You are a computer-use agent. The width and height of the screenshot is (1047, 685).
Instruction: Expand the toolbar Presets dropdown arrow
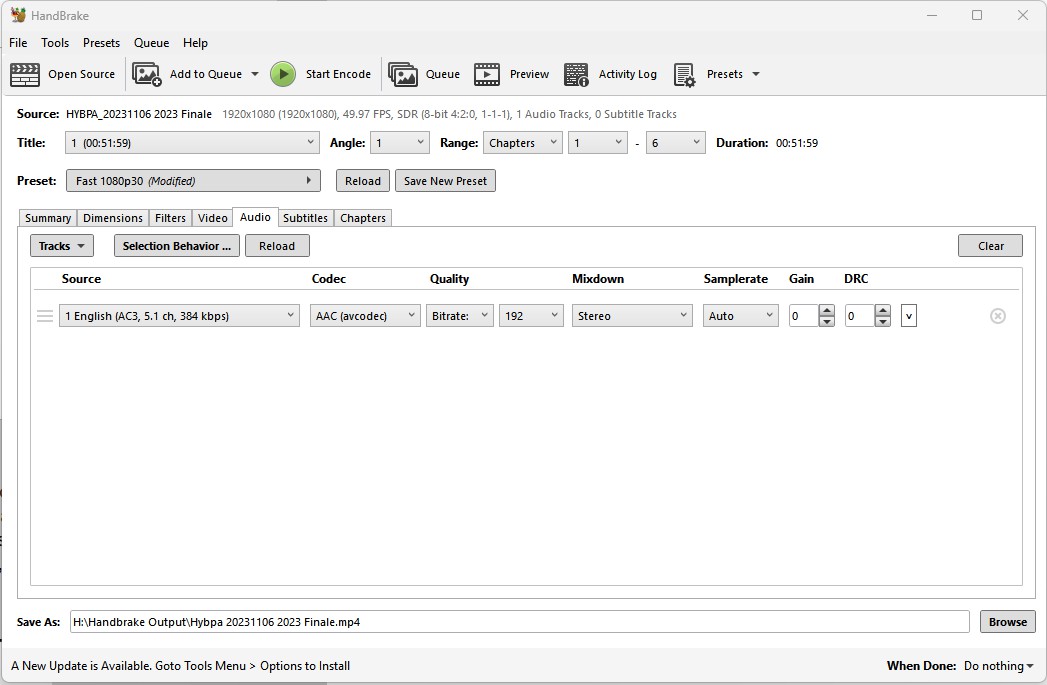pos(756,74)
